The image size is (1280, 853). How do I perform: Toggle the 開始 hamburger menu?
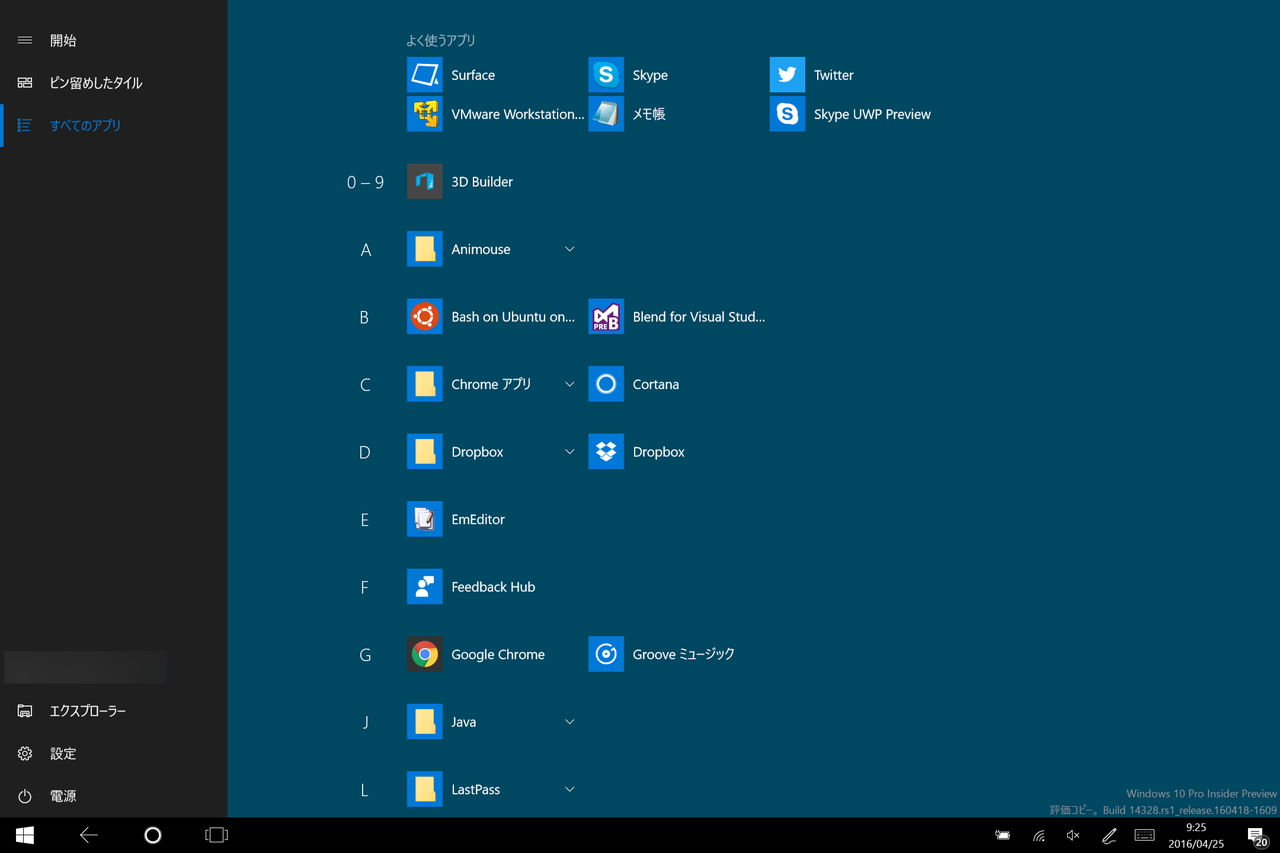(x=25, y=41)
